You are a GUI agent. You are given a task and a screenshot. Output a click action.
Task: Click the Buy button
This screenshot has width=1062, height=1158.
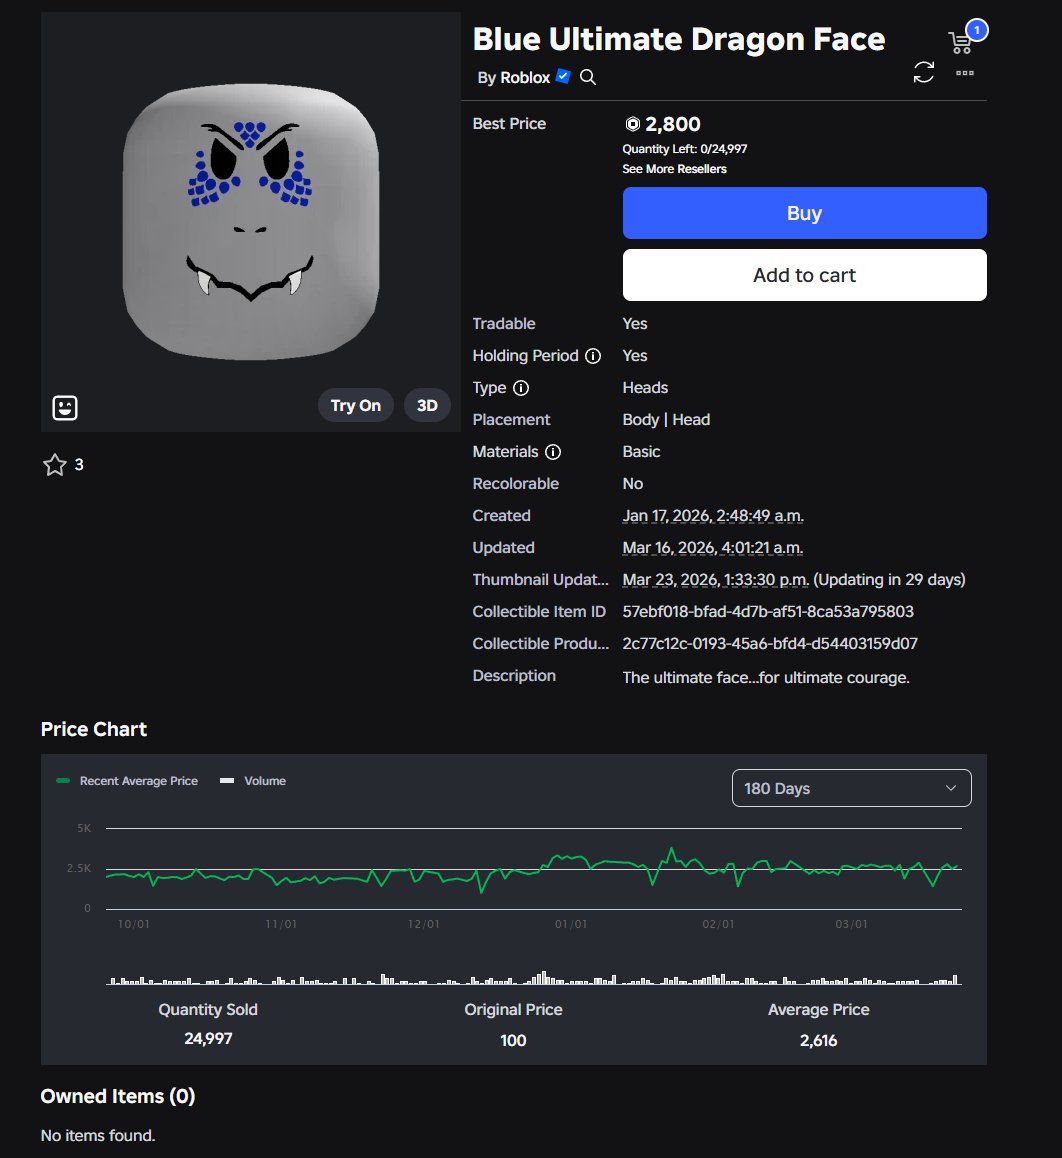[804, 212]
